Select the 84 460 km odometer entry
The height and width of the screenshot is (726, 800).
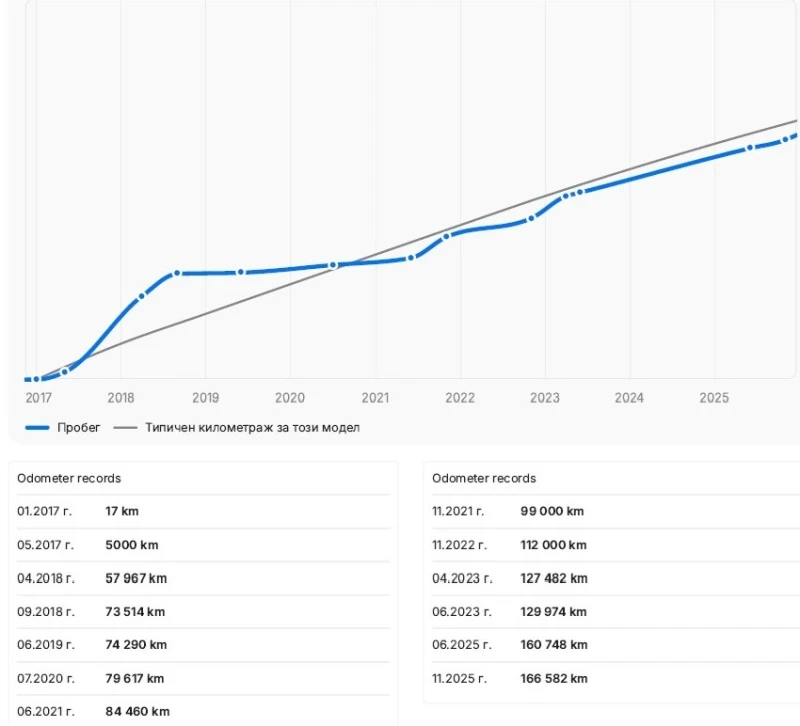[135, 711]
